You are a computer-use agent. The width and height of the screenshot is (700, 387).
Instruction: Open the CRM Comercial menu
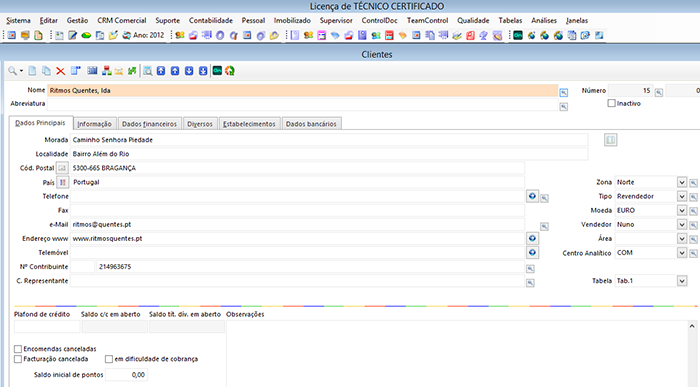pyautogui.click(x=121, y=21)
